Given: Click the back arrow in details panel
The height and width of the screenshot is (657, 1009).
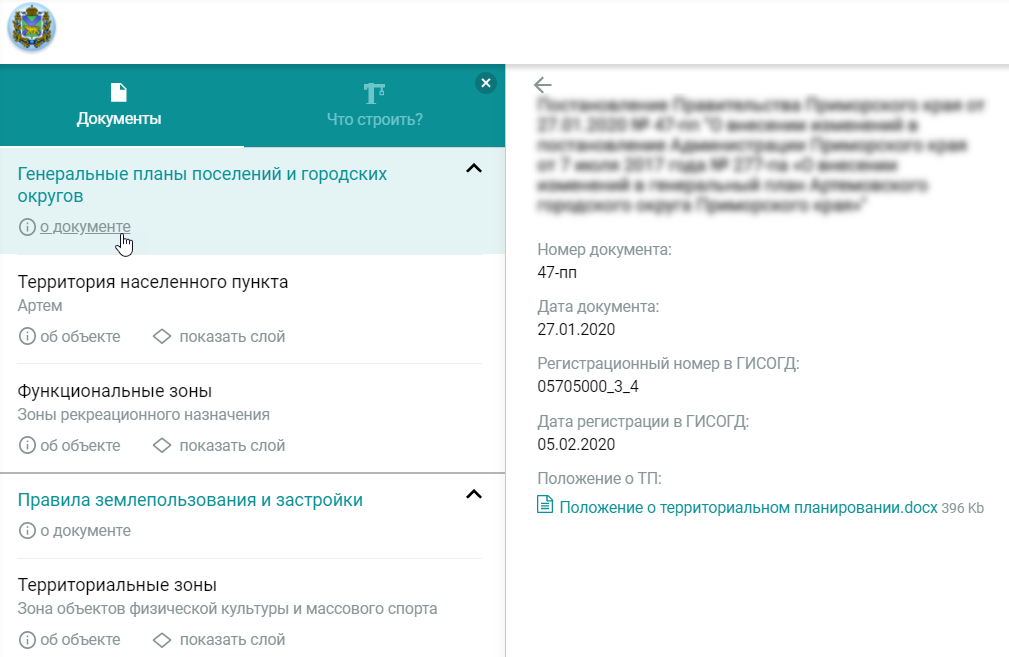Looking at the screenshot, I should coord(543,85).
